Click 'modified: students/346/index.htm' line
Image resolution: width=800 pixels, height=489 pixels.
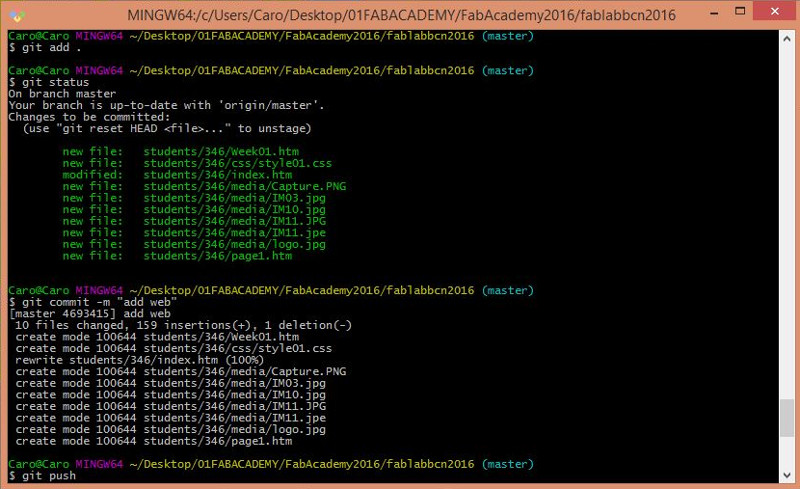tap(177, 175)
